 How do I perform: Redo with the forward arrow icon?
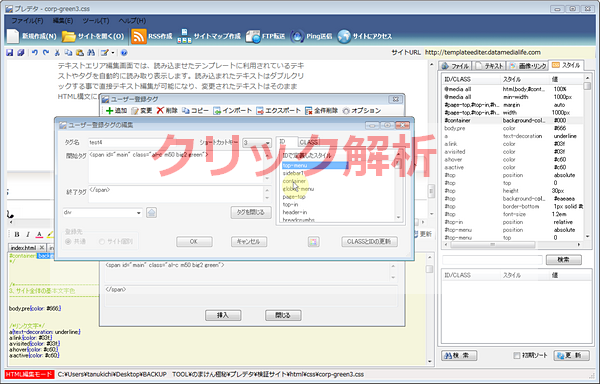[46, 52]
